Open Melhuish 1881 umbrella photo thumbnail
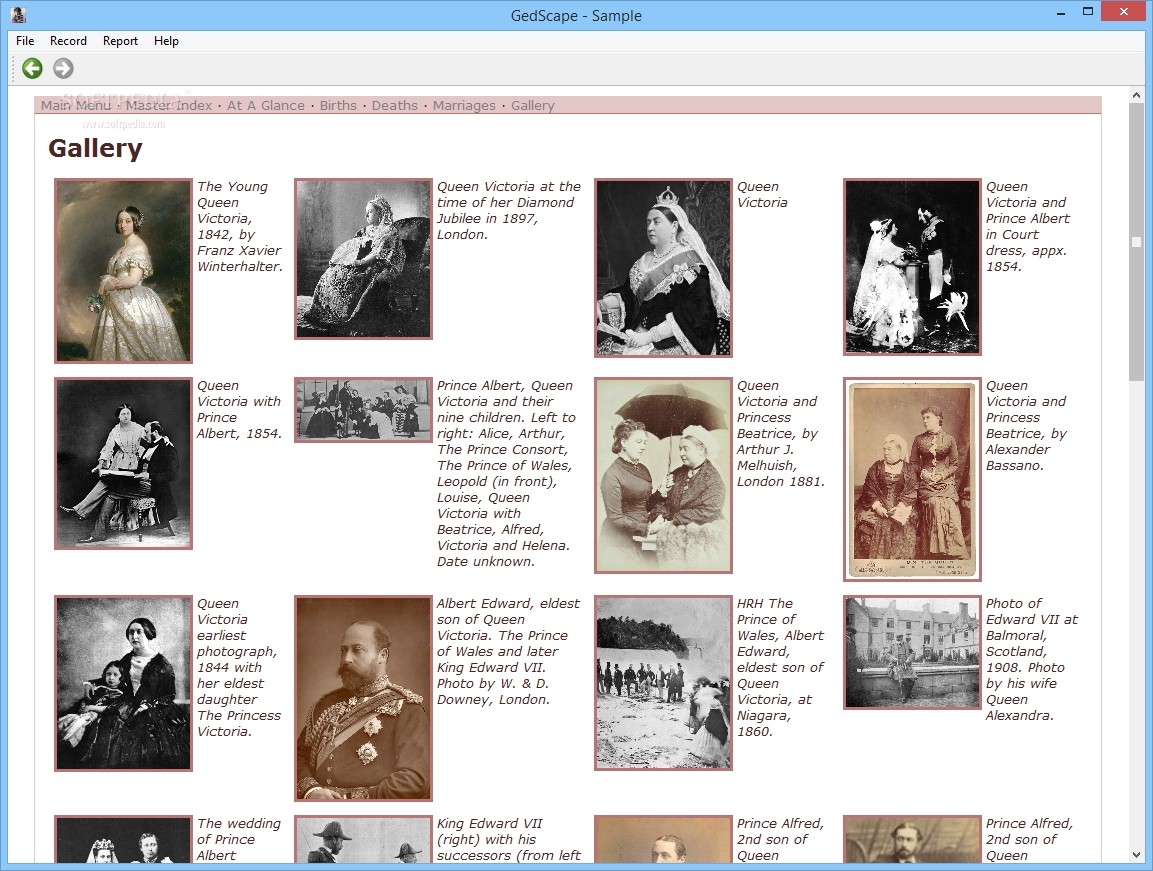 click(x=663, y=475)
